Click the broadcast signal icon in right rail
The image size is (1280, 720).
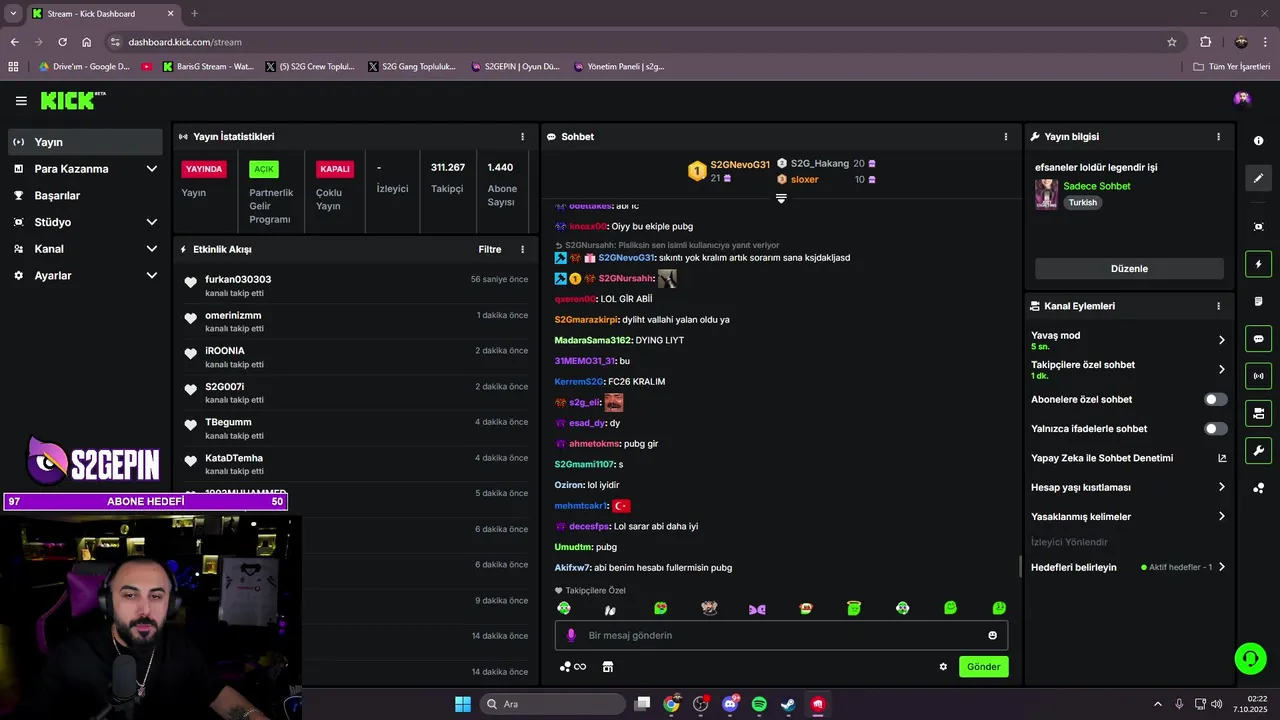[1258, 376]
